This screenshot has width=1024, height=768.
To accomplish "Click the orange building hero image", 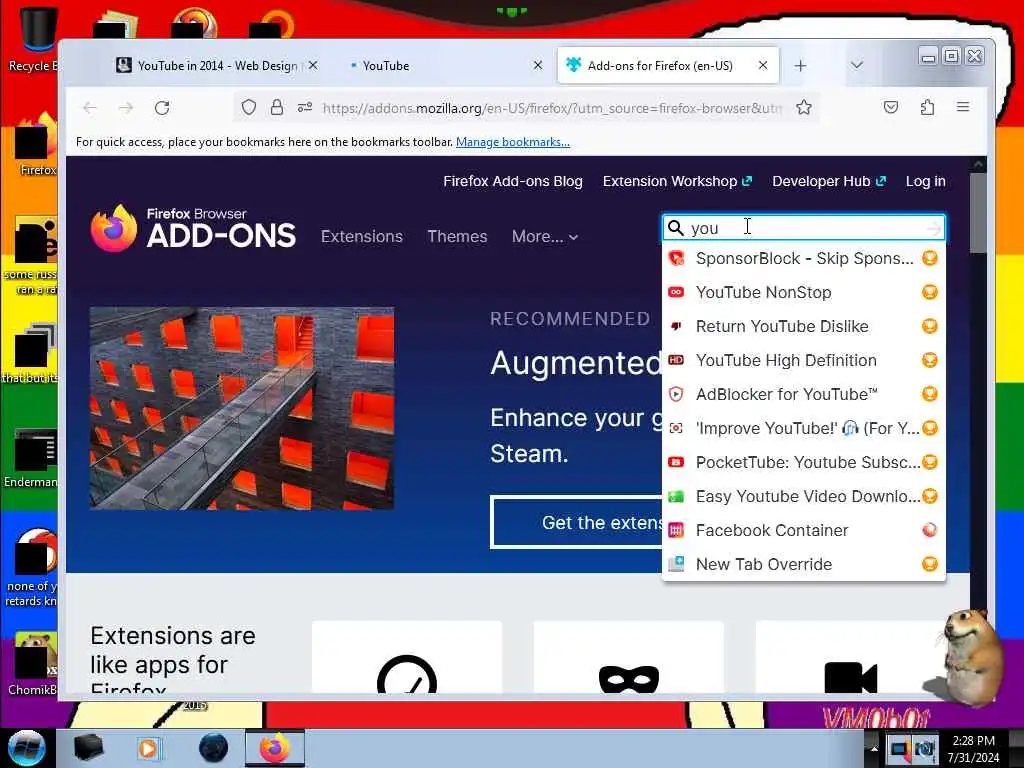I will 242,408.
